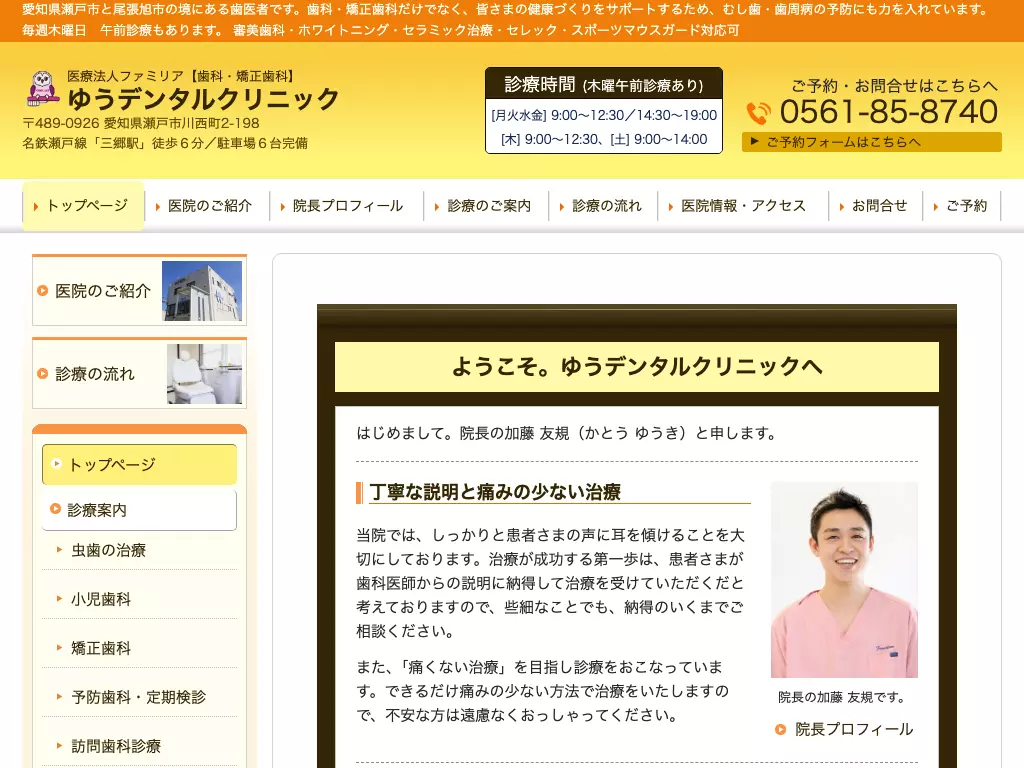The height and width of the screenshot is (768, 1024).
Task: Click the 丁寧な説明と痛みの少ない治療 heading
Action: (x=495, y=492)
